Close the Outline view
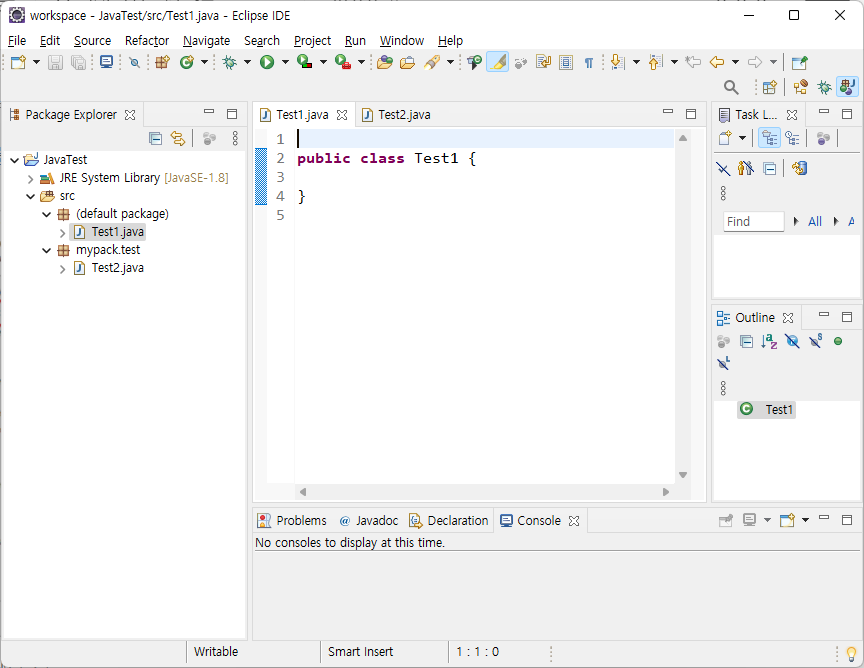The width and height of the screenshot is (864, 668). (x=788, y=318)
